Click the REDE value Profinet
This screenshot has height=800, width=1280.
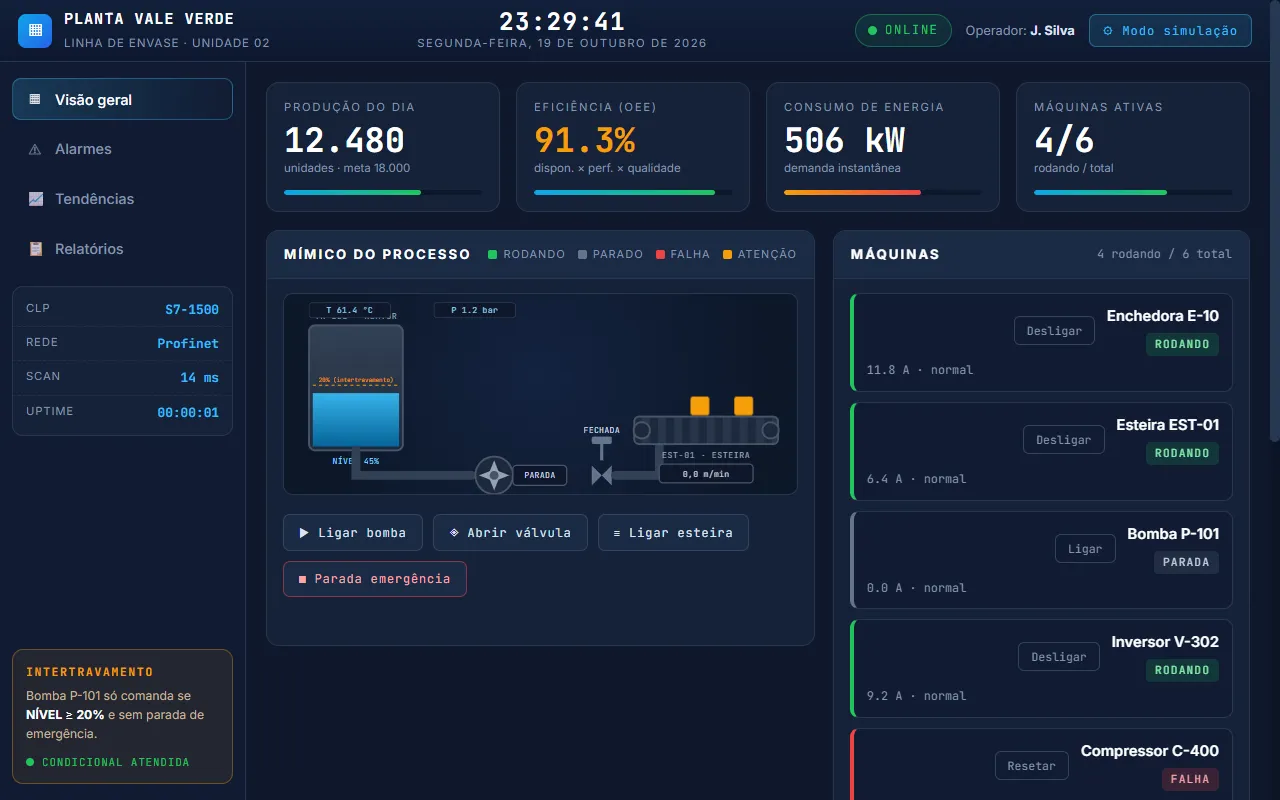(188, 344)
